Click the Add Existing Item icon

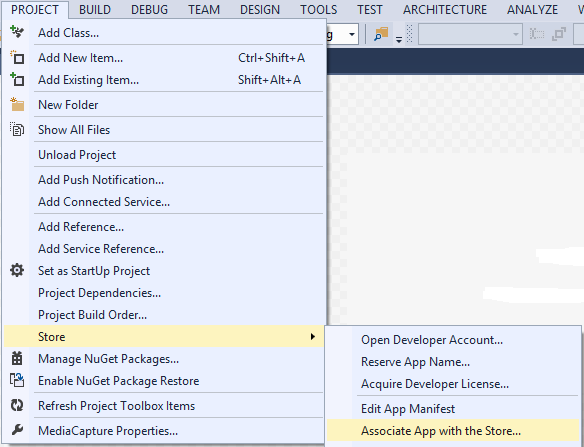tap(17, 79)
